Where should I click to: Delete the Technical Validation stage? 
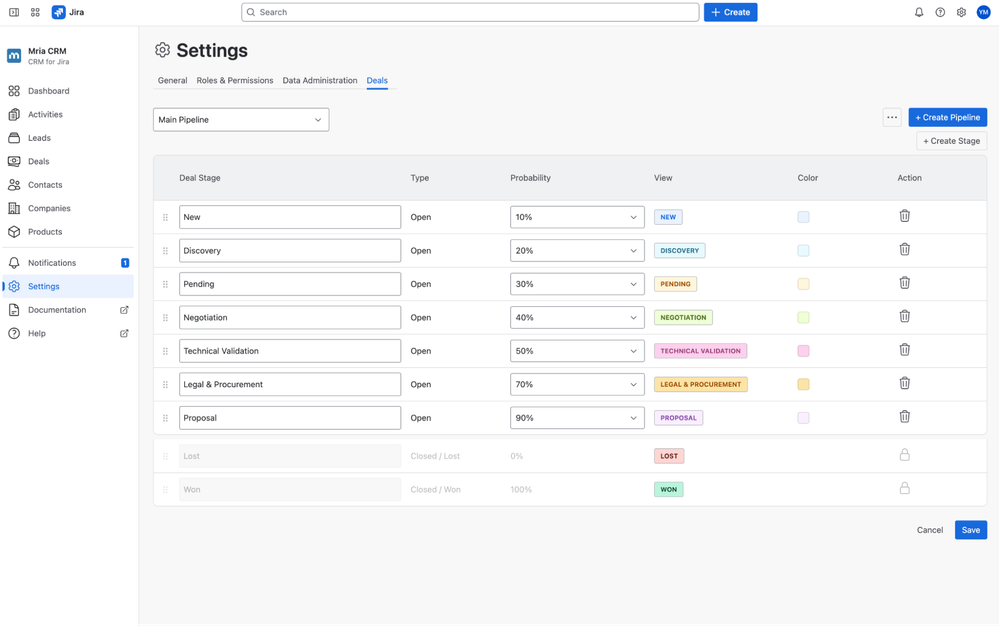pyautogui.click(x=904, y=350)
